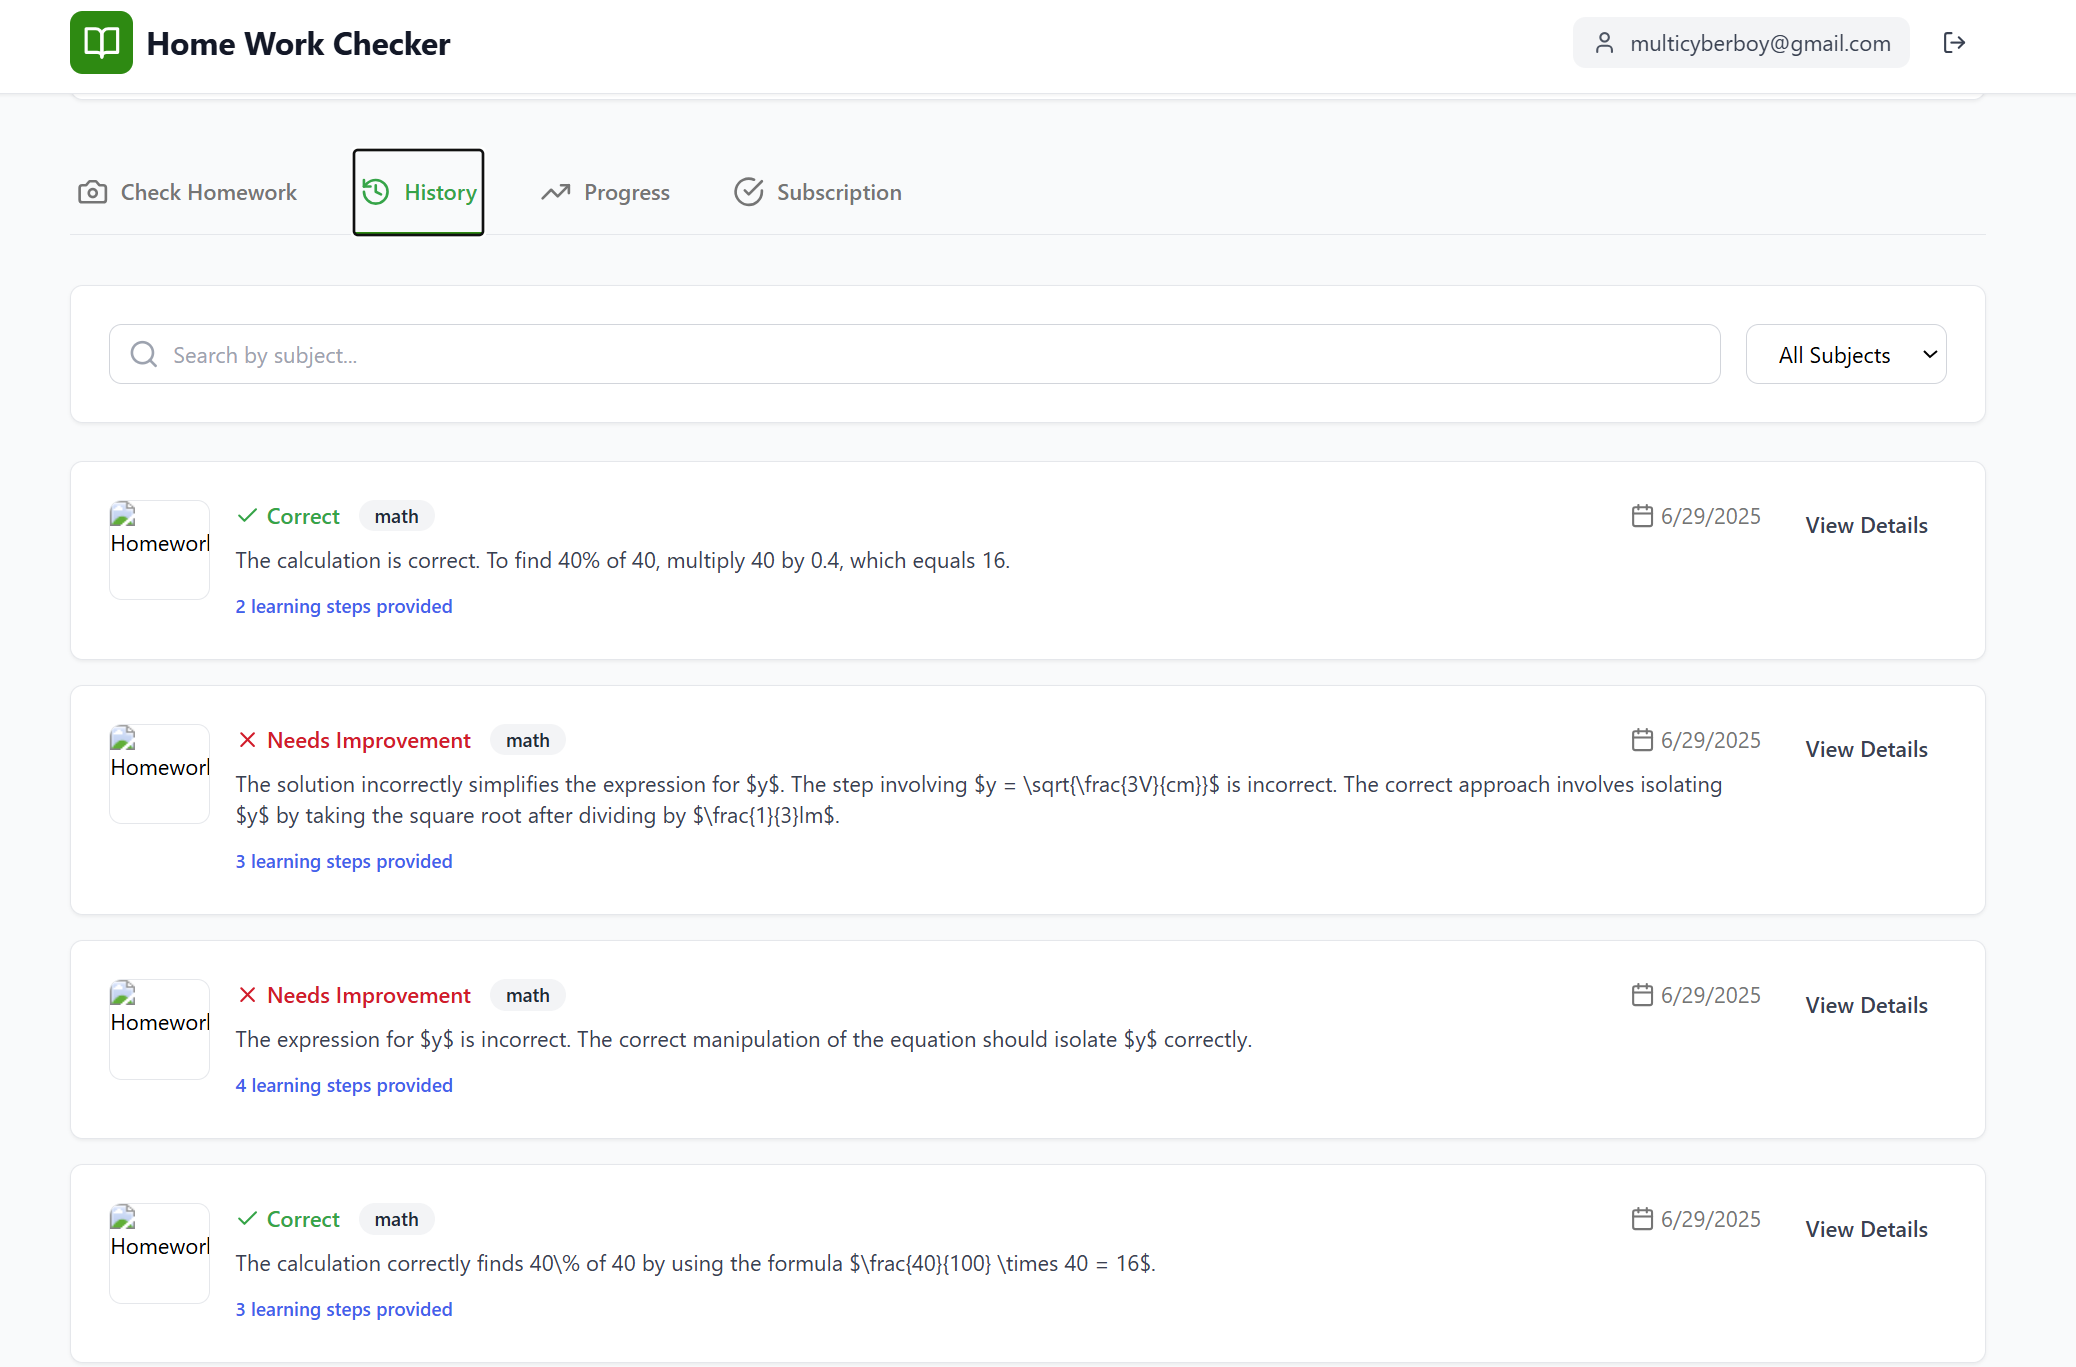Image resolution: width=2076 pixels, height=1367 pixels.
Task: Switch to the Check Homework tab
Action: coord(188,192)
